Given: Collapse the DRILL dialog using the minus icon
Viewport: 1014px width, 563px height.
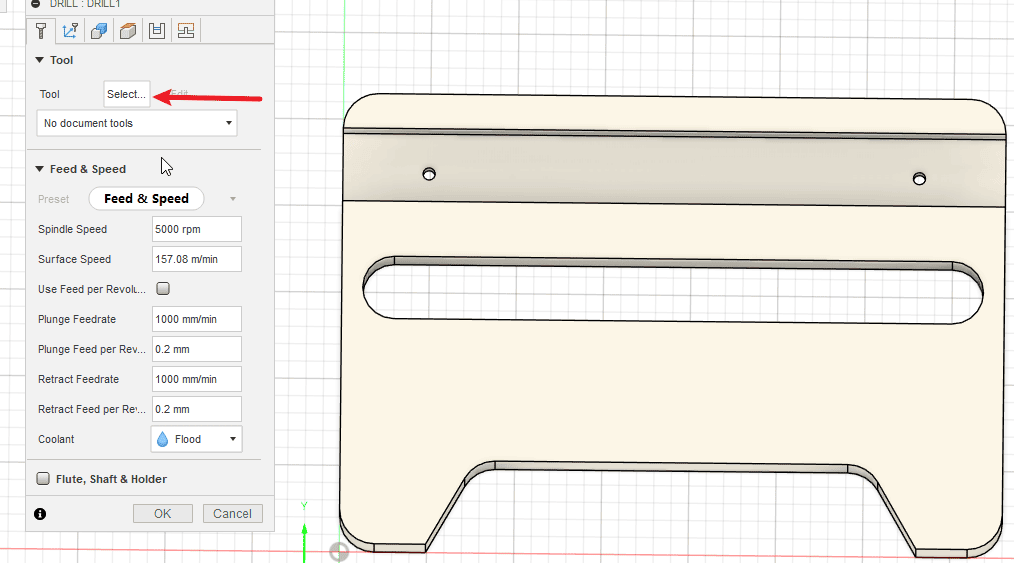Looking at the screenshot, I should tap(36, 4).
